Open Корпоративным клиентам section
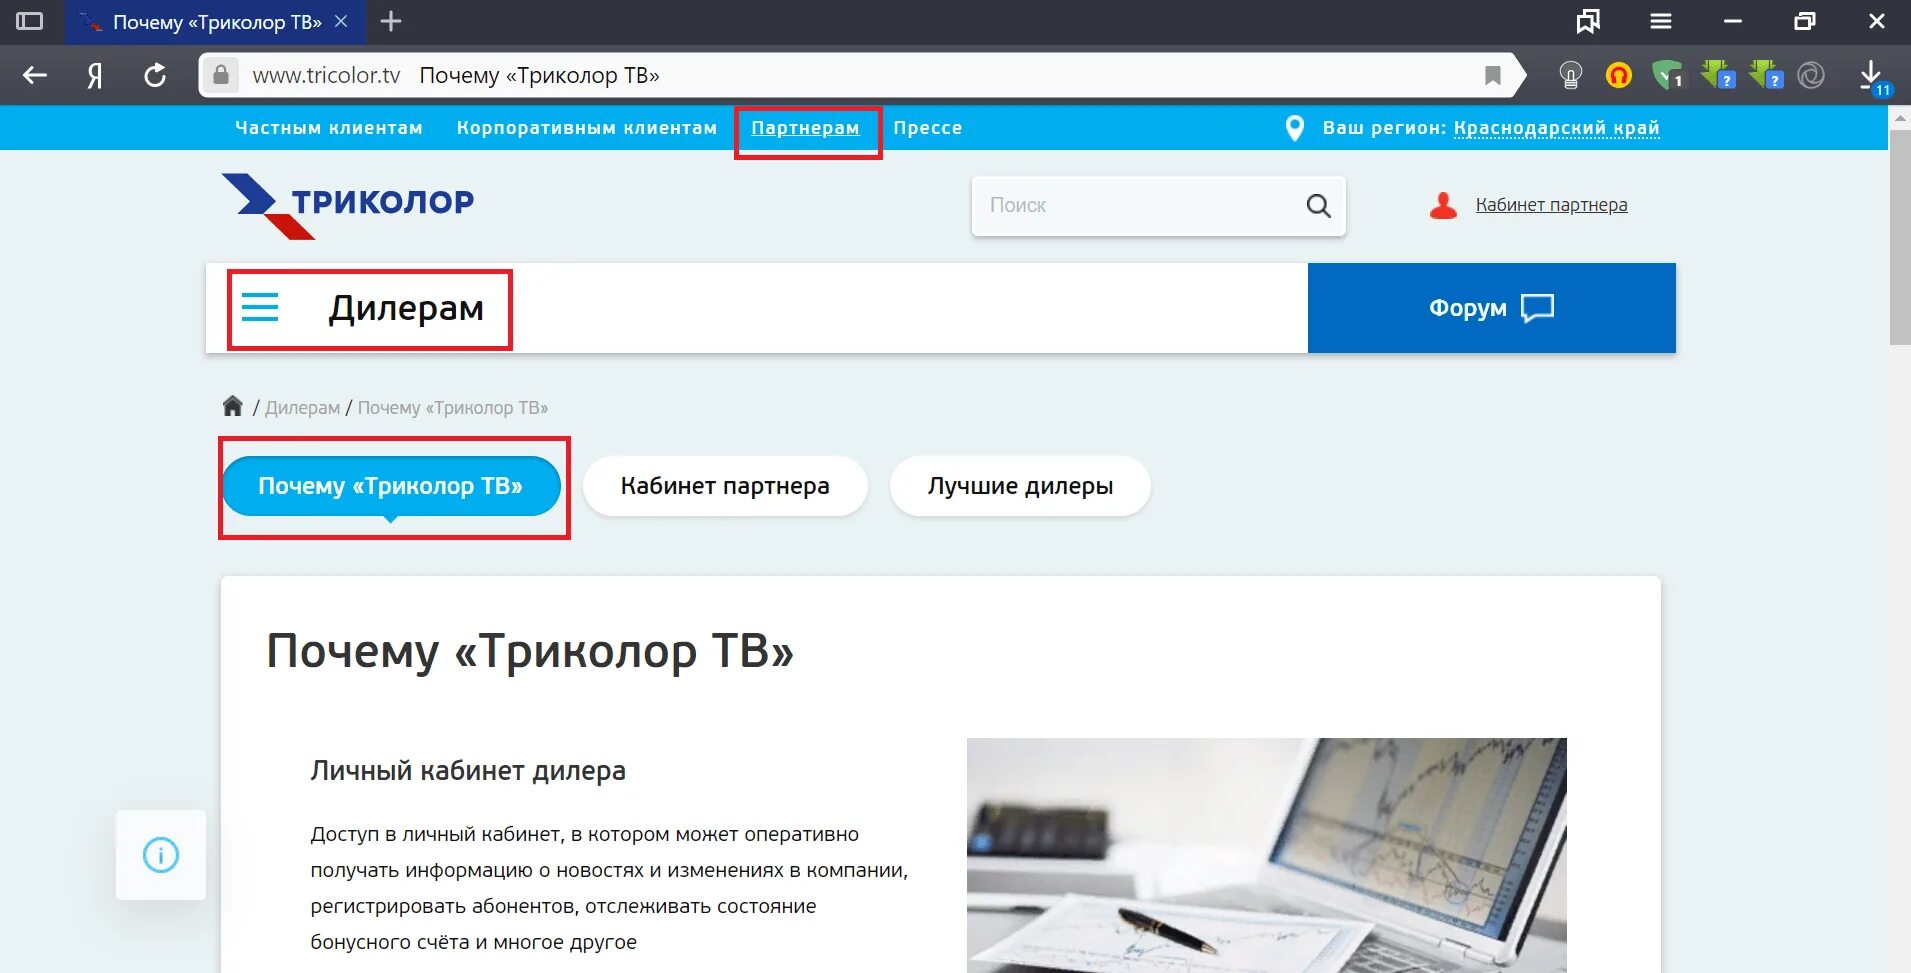The image size is (1911, 973). pos(587,128)
